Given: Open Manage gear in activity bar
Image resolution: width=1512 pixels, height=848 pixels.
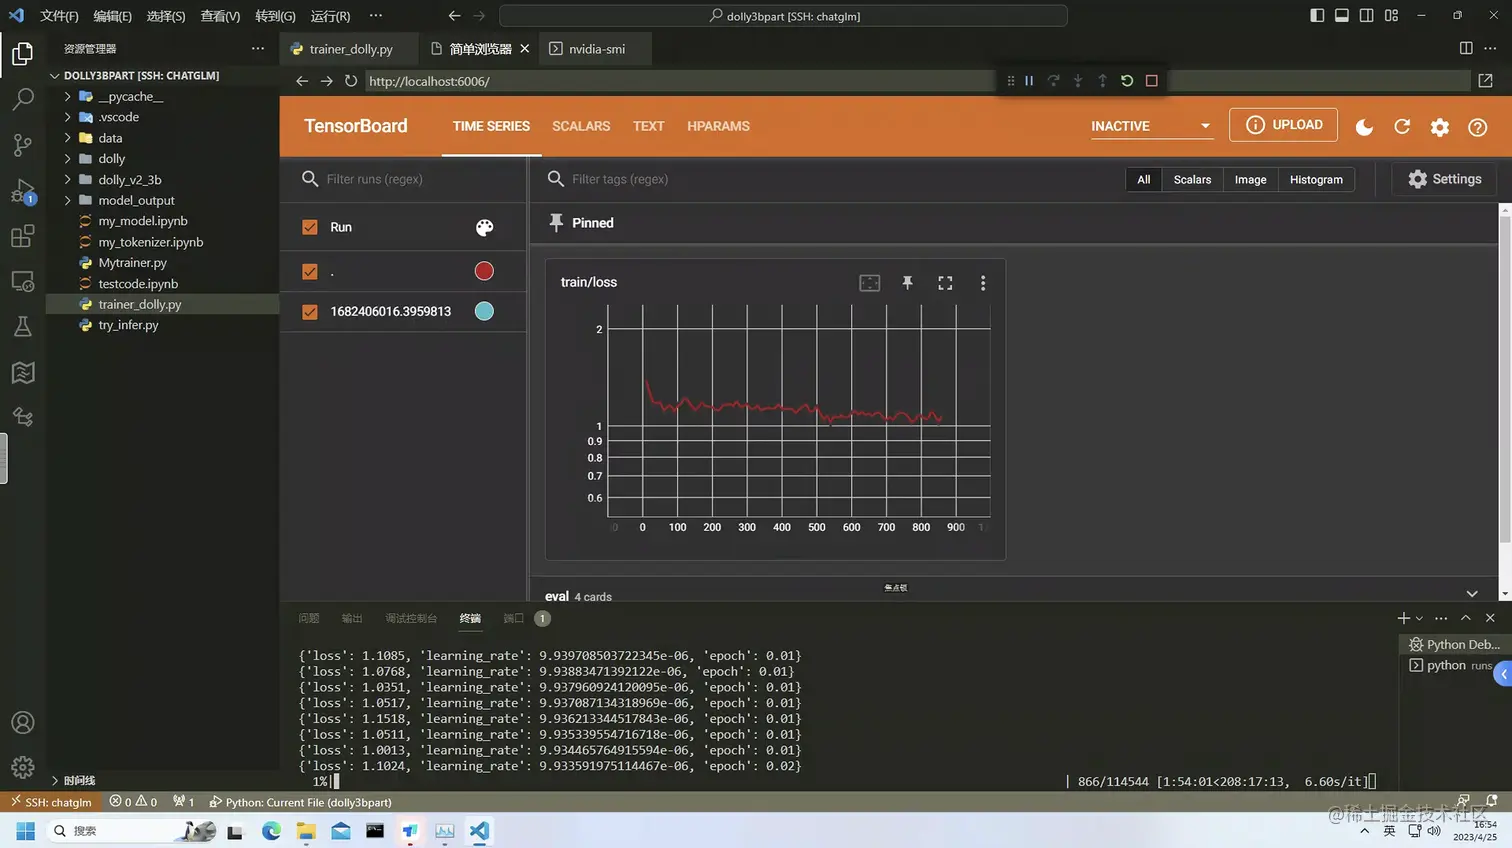Looking at the screenshot, I should click(22, 767).
